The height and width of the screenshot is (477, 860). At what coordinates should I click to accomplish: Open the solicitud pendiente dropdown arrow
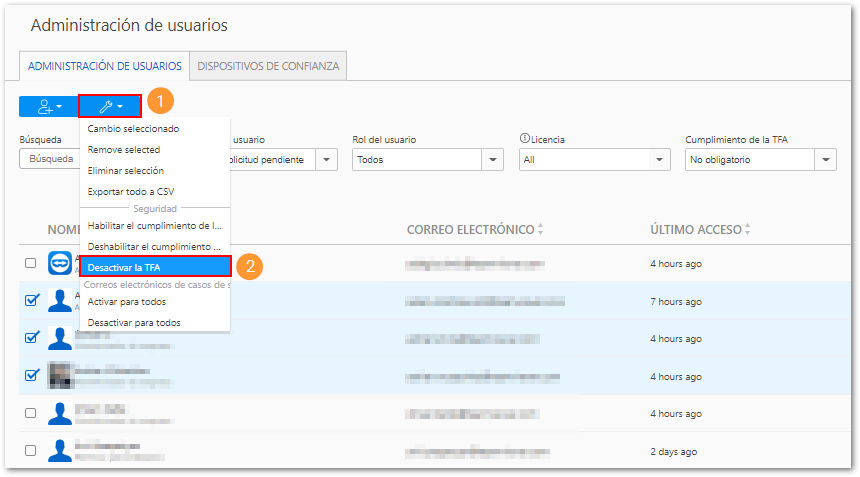pos(326,160)
